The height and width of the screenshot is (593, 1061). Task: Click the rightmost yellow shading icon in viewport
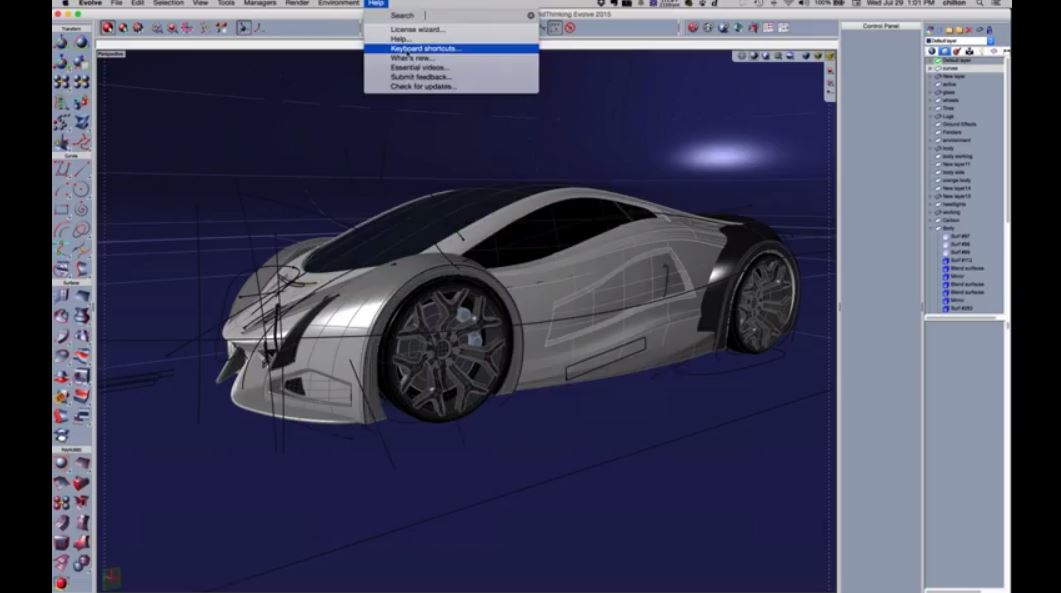(x=830, y=56)
